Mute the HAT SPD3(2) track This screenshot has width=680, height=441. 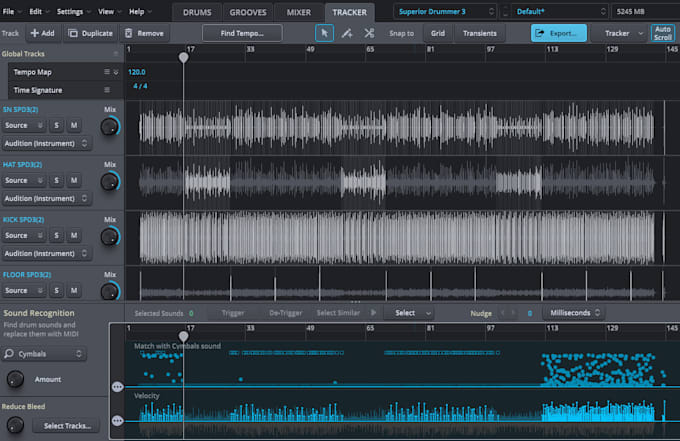(x=74, y=180)
